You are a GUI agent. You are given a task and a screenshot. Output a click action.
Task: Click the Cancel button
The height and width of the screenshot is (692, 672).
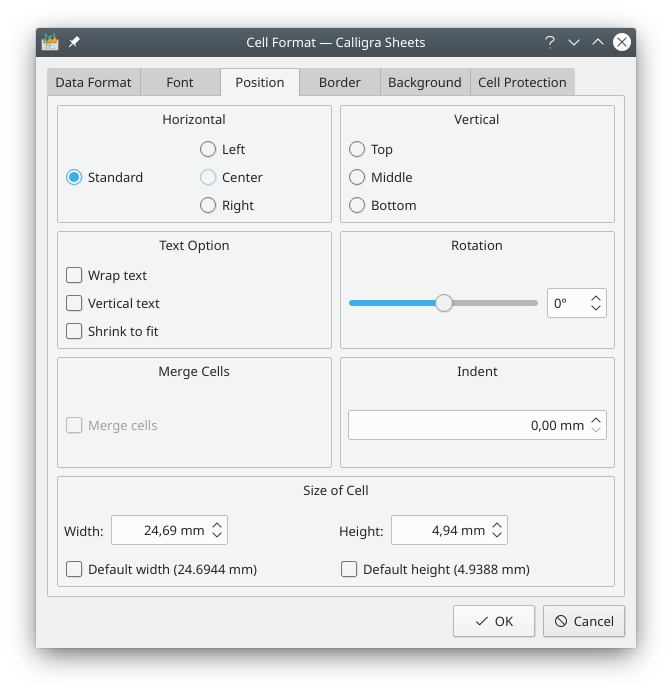pos(584,621)
